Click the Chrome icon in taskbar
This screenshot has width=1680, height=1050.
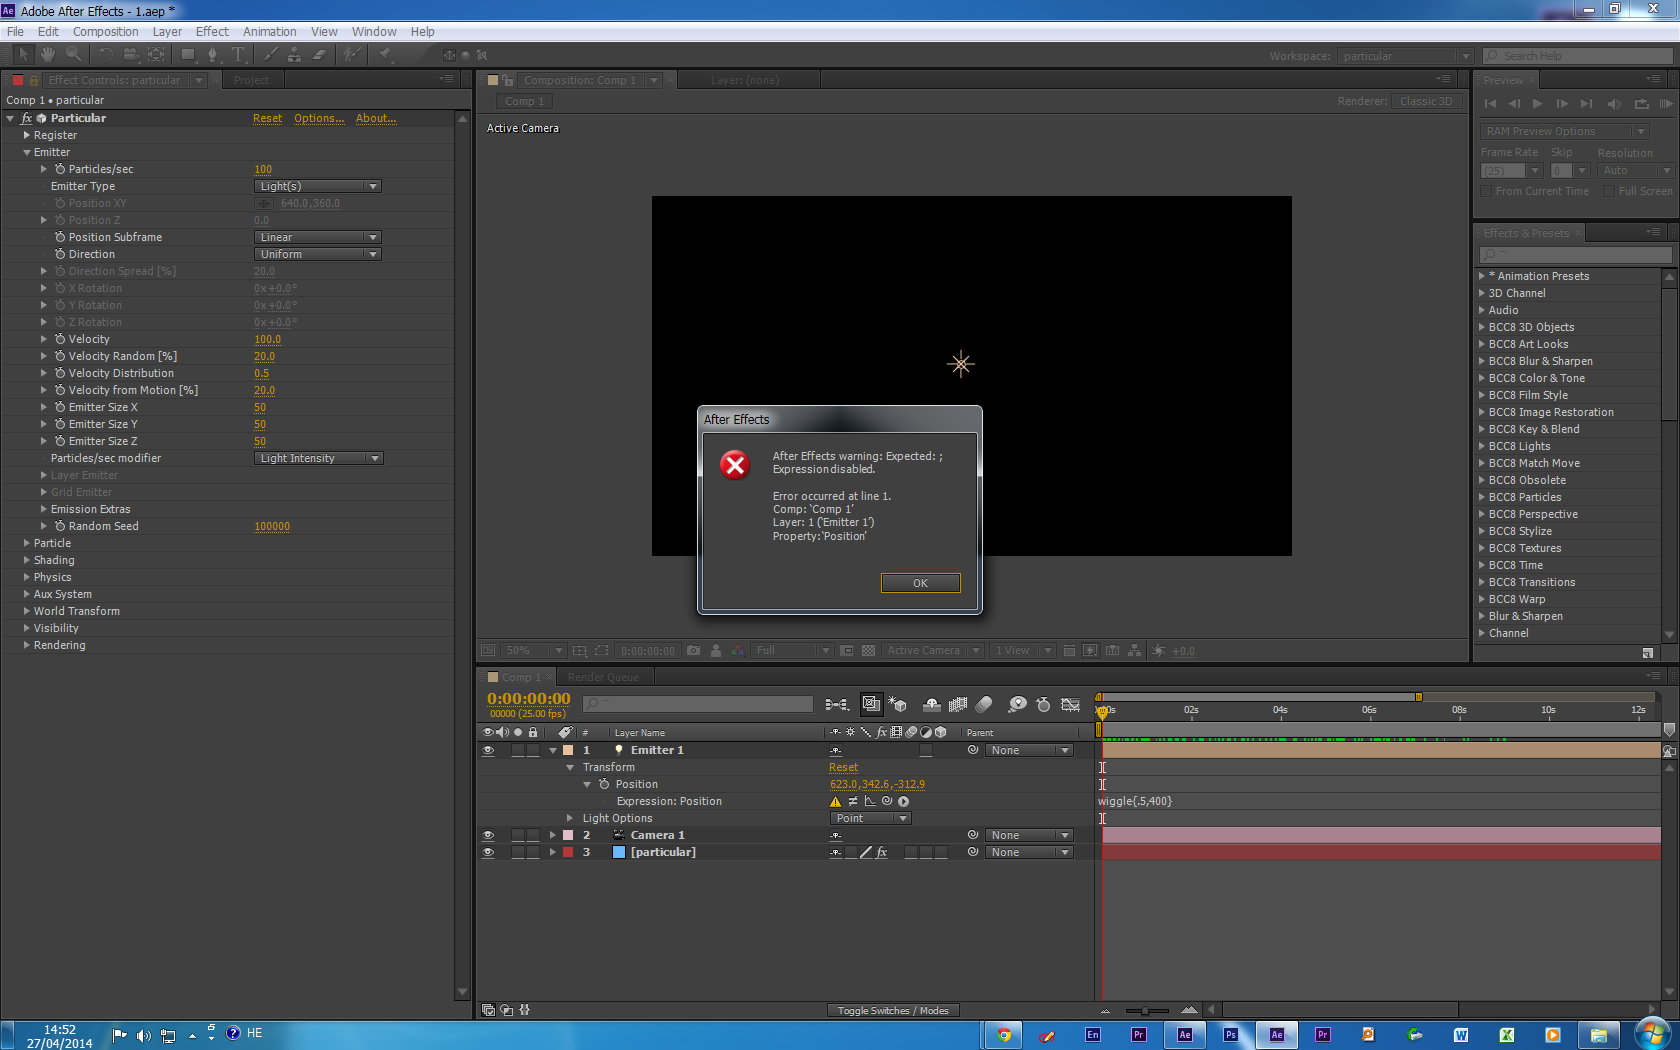(1003, 1035)
